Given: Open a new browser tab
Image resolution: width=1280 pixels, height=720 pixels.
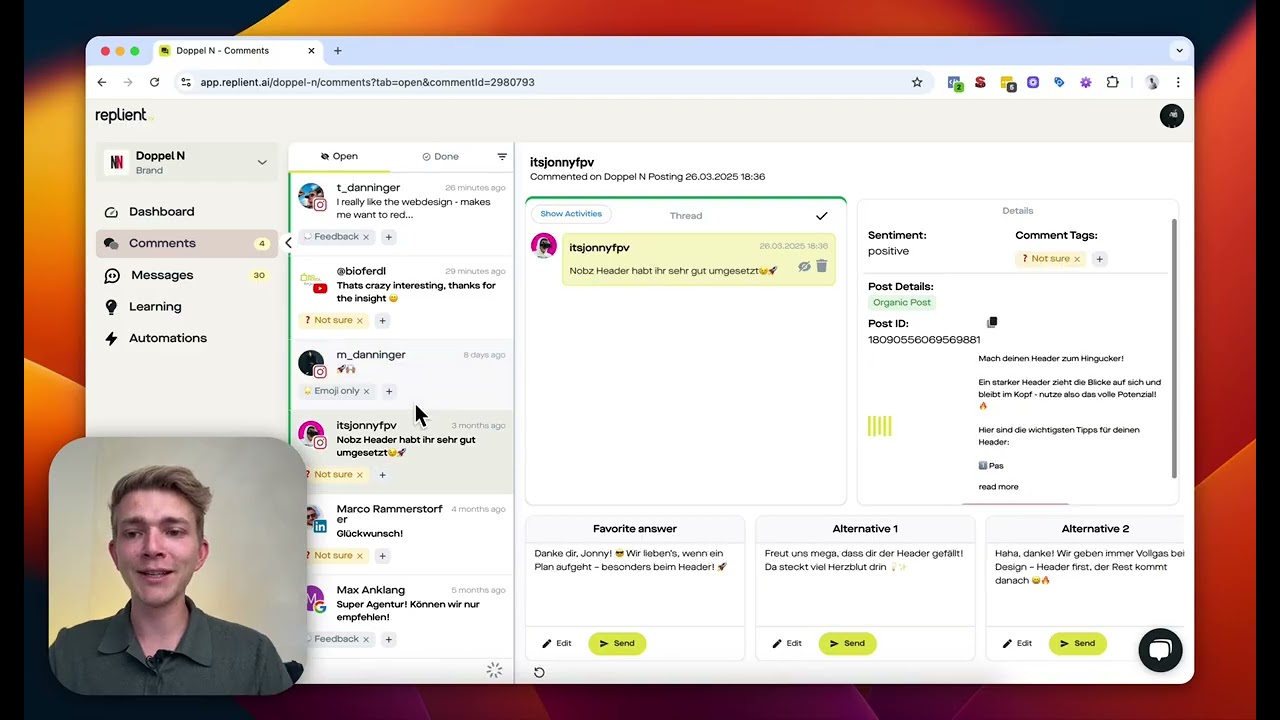Looking at the screenshot, I should coord(338,51).
